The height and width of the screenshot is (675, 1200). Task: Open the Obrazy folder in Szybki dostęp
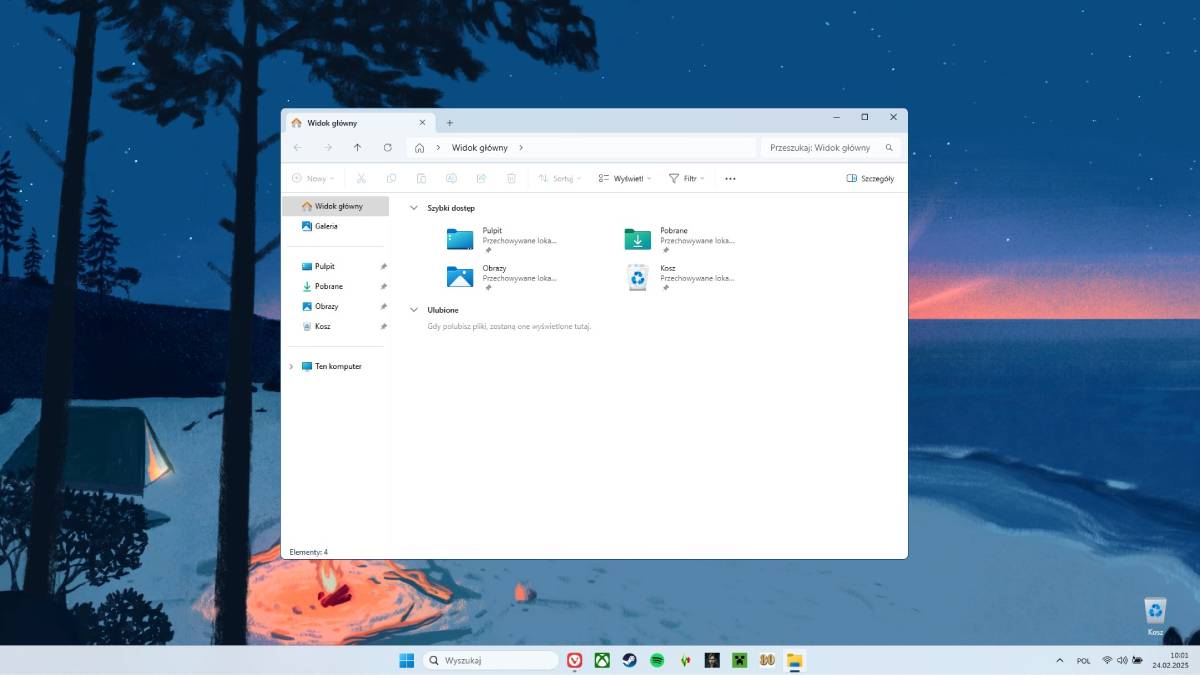460,277
